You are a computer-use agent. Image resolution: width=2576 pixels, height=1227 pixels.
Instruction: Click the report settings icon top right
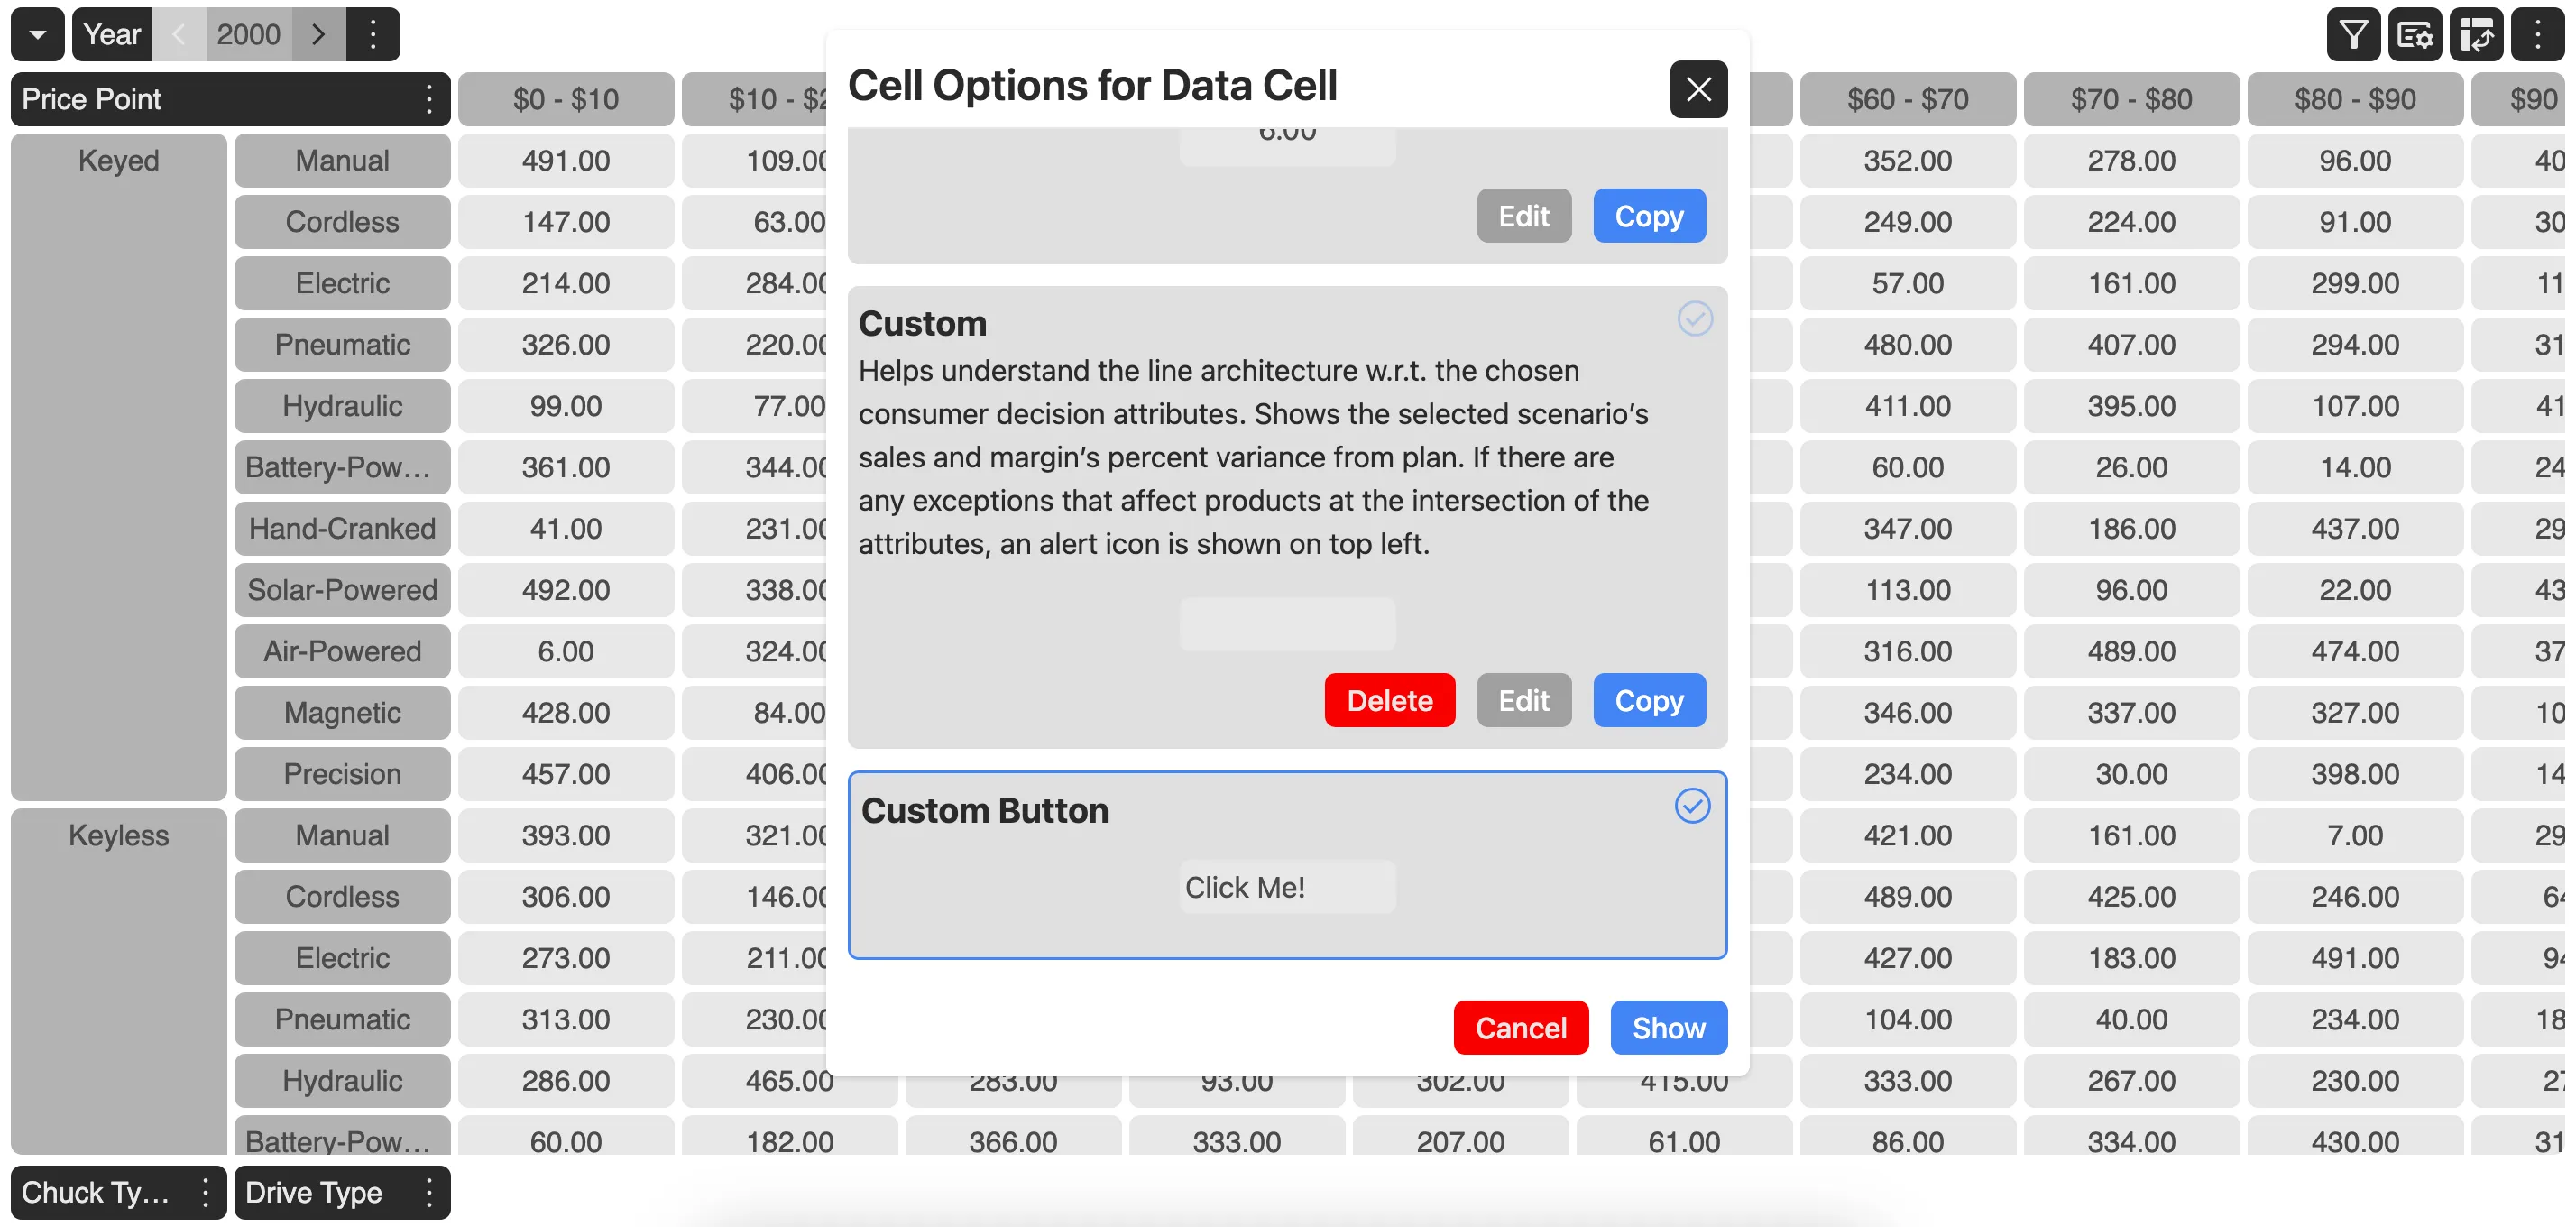2414,34
